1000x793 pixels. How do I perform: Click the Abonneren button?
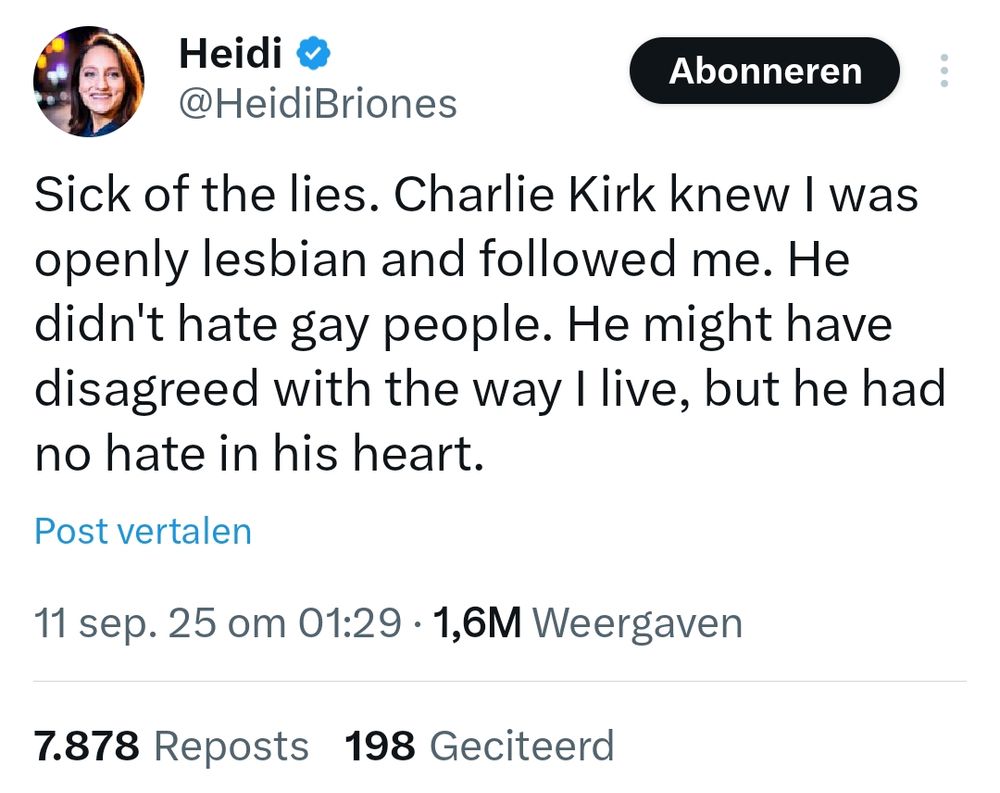764,71
